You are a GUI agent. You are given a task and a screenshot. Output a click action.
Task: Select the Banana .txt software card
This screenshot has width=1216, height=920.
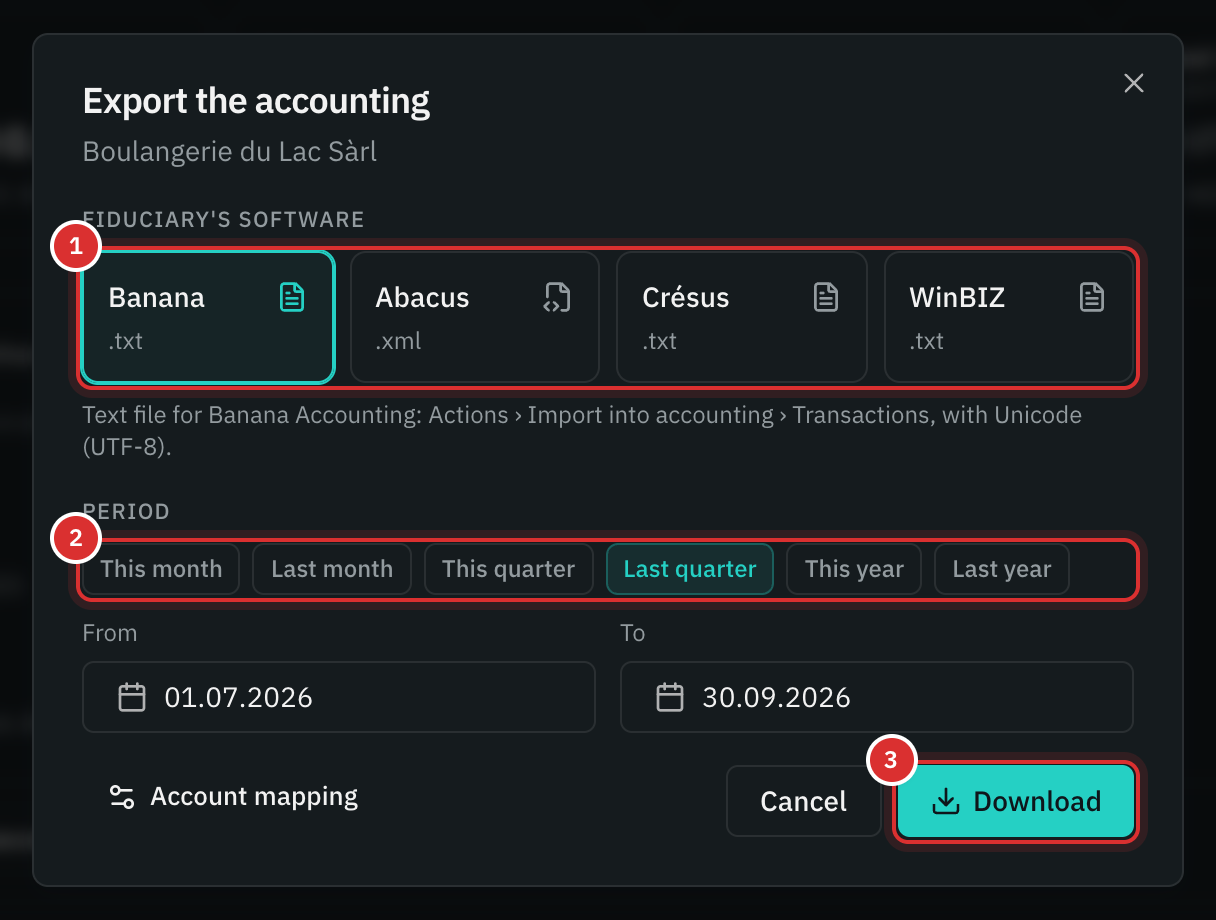coord(207,317)
